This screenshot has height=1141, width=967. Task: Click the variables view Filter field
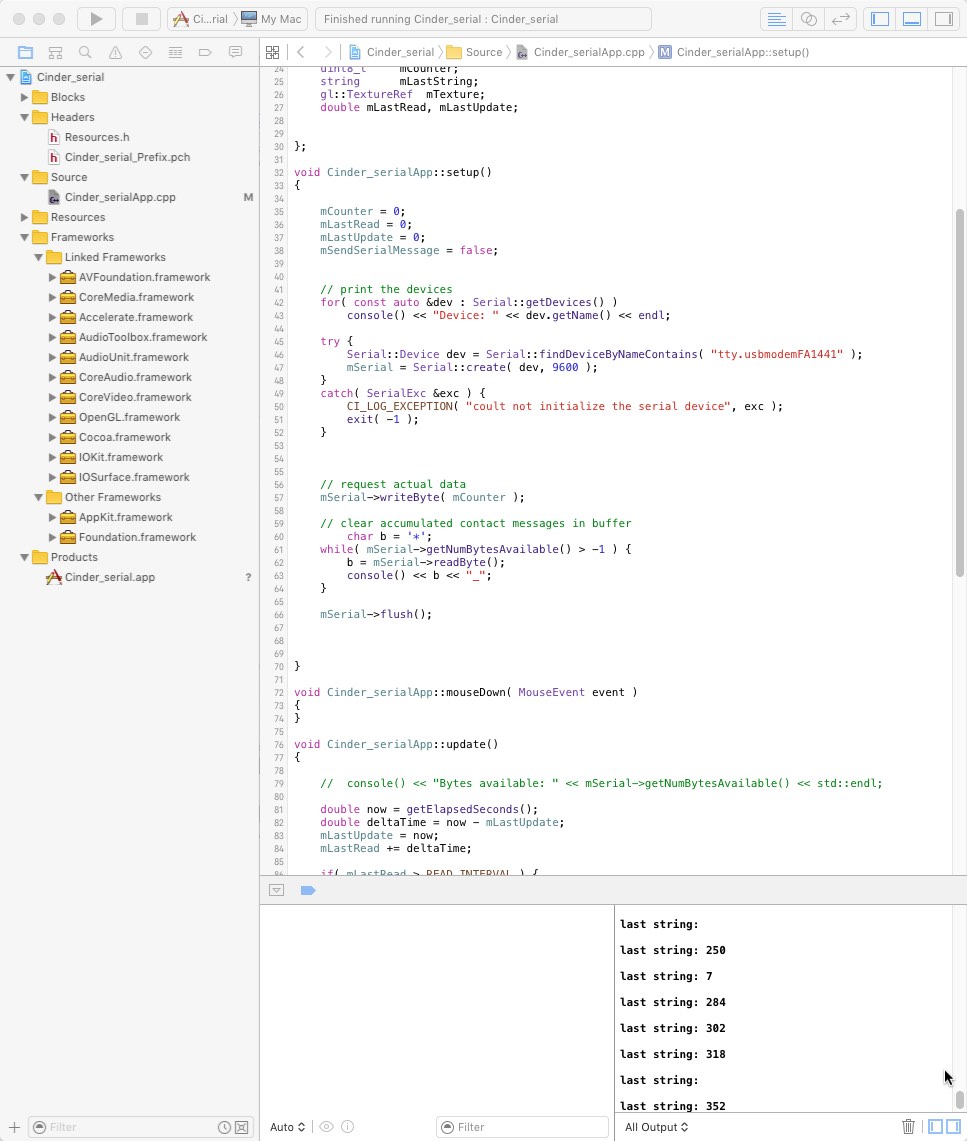522,1126
